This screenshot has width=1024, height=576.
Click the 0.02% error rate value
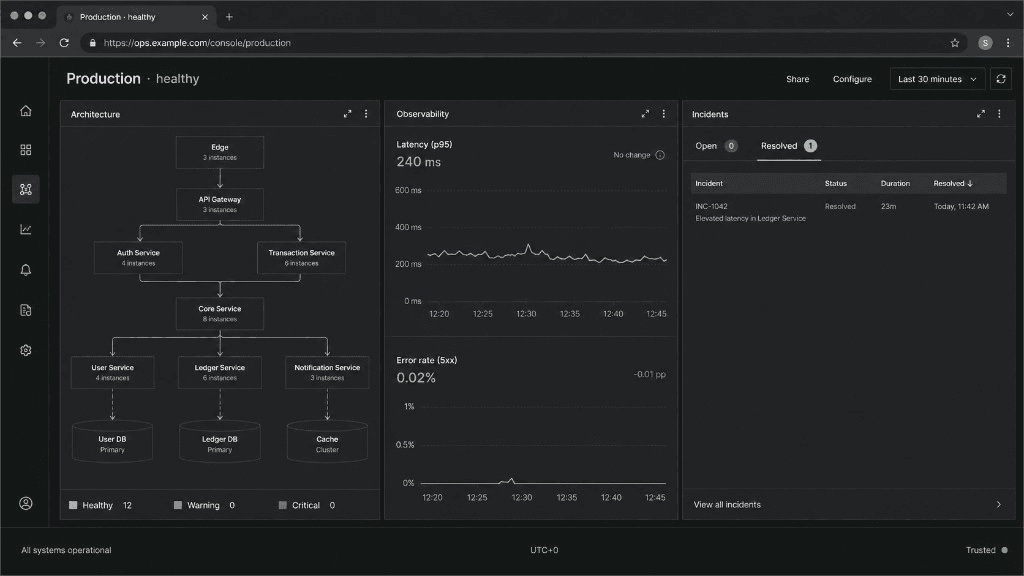416,377
